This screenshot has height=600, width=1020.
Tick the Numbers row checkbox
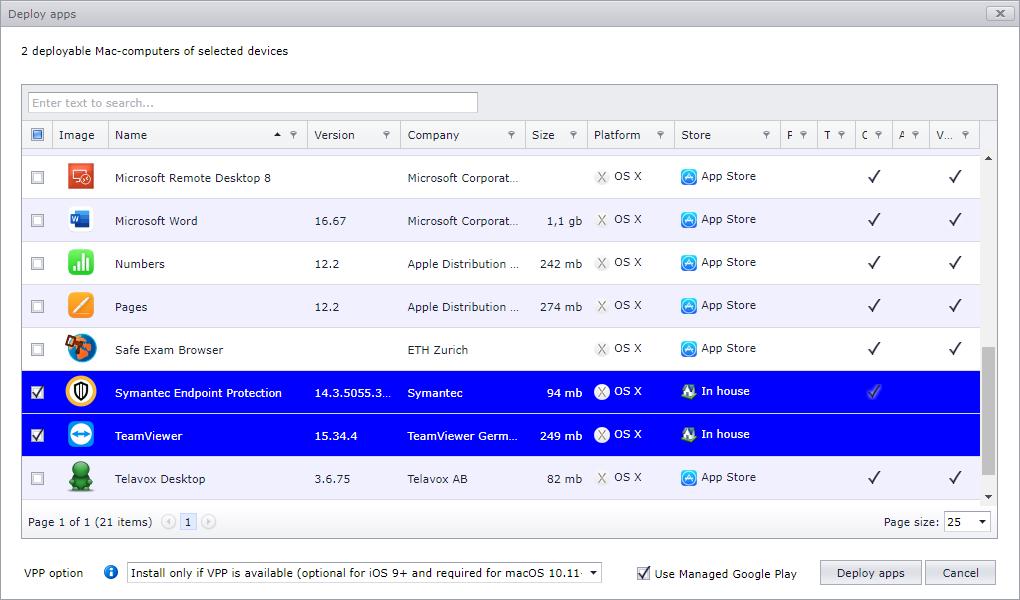pos(38,263)
